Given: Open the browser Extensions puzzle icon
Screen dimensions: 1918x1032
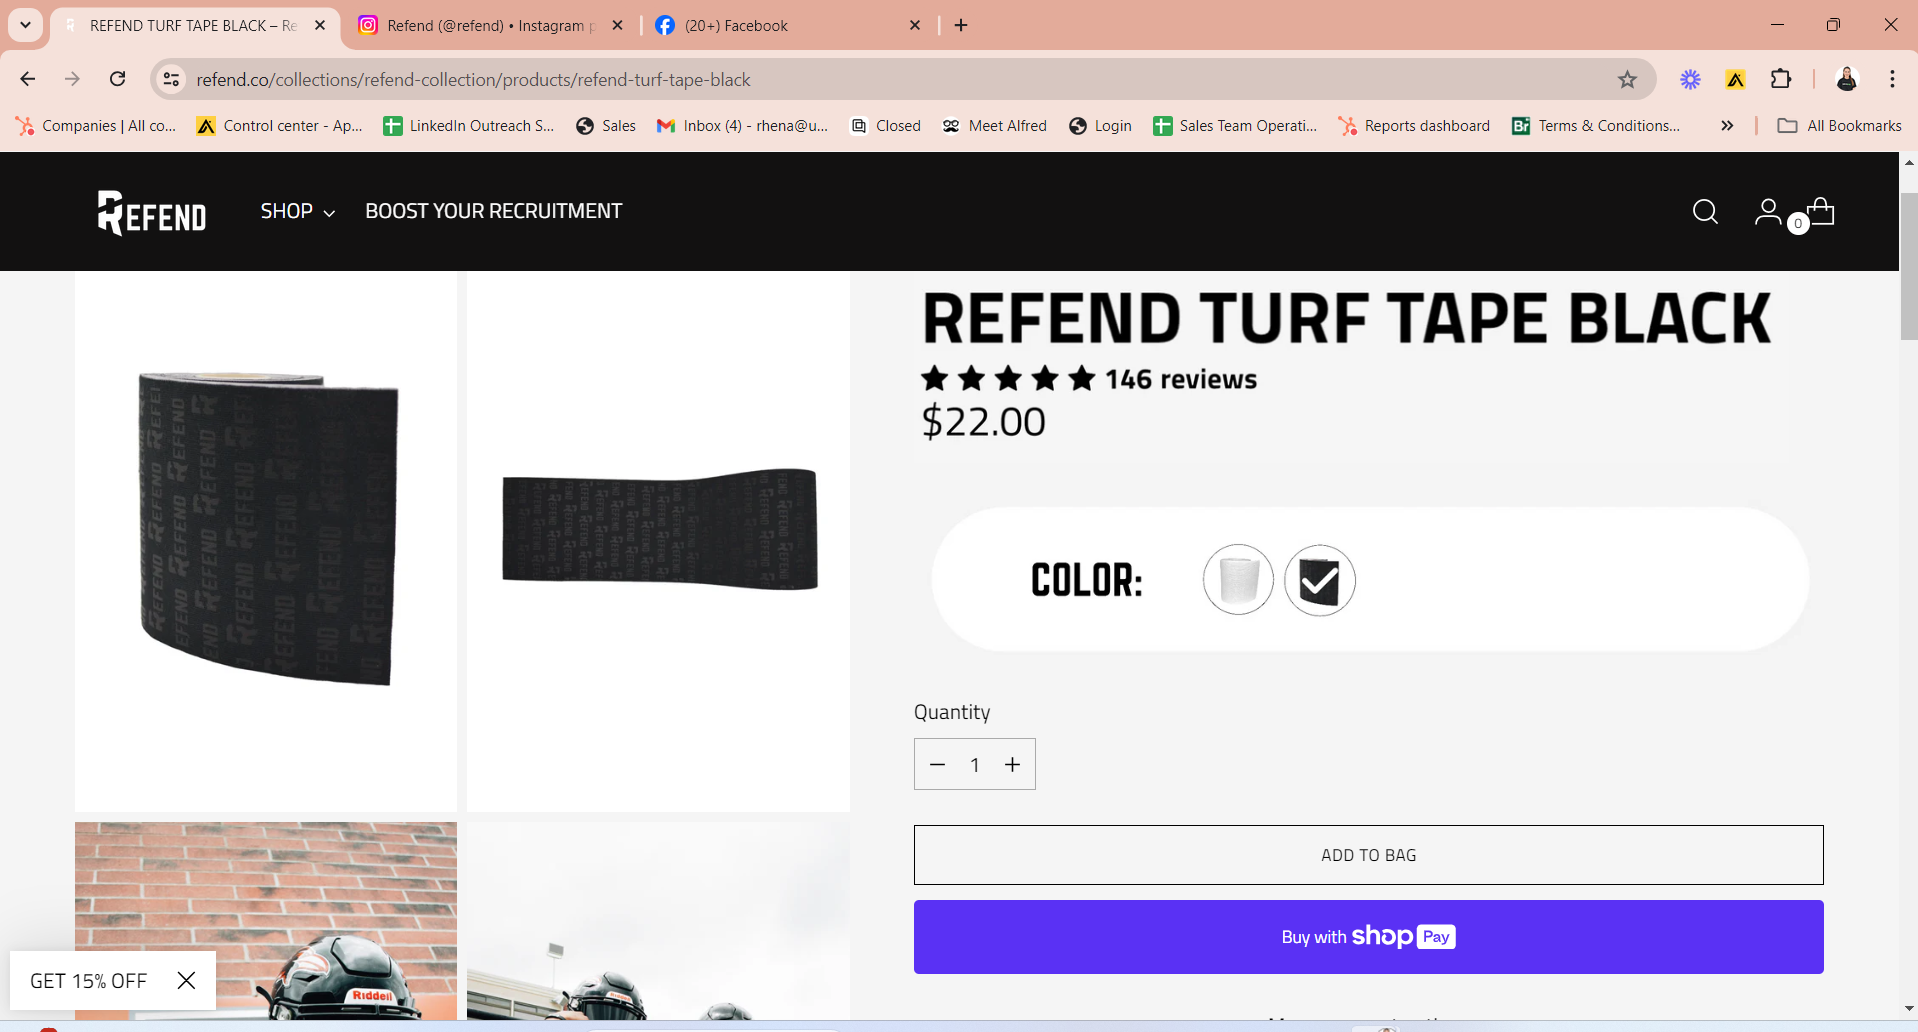Looking at the screenshot, I should pyautogui.click(x=1781, y=79).
